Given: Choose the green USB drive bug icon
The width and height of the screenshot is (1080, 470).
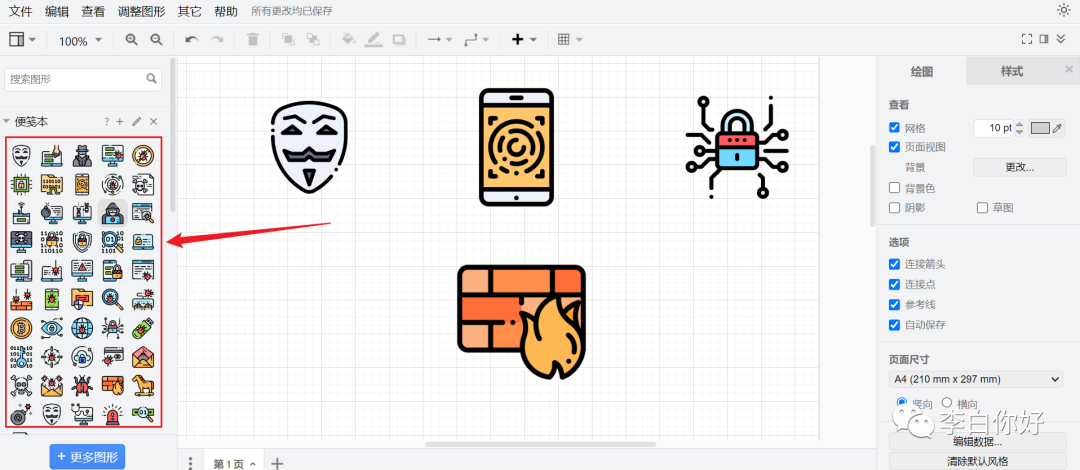Looking at the screenshot, I should [143, 328].
